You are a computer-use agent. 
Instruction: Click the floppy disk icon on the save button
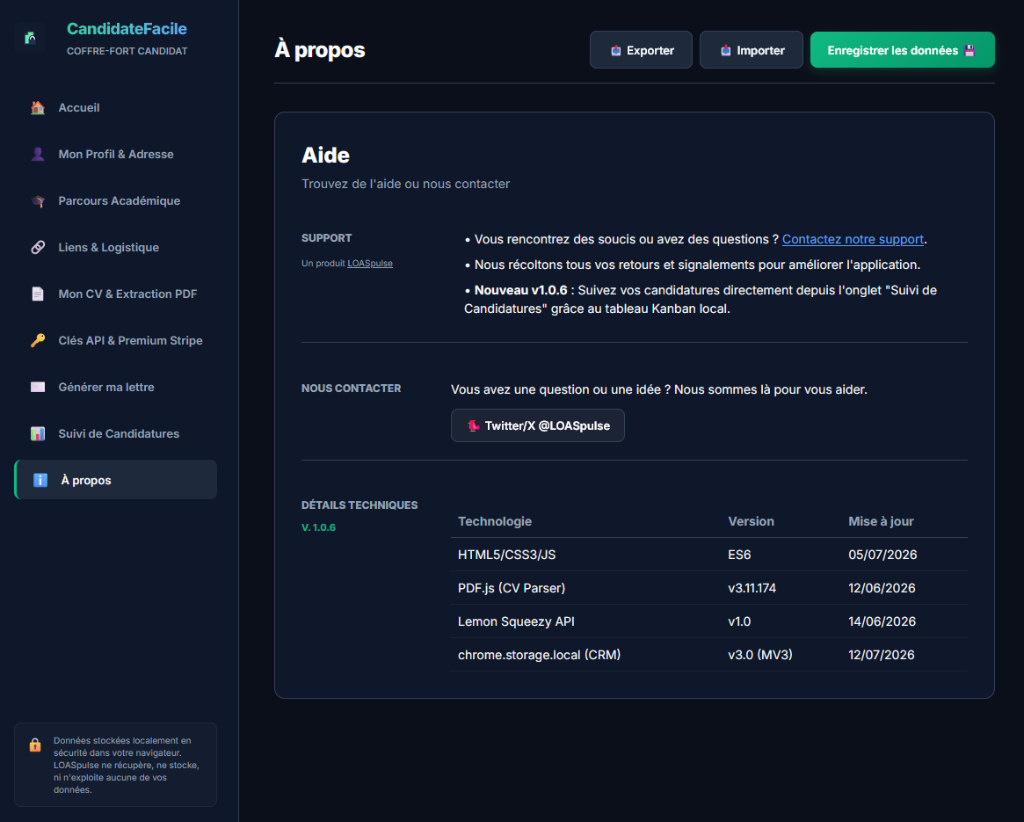coord(970,50)
